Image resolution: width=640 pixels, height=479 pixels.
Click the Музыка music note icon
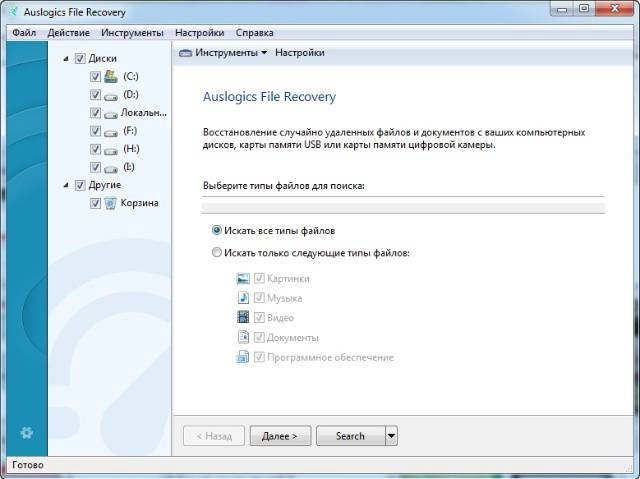tap(243, 298)
